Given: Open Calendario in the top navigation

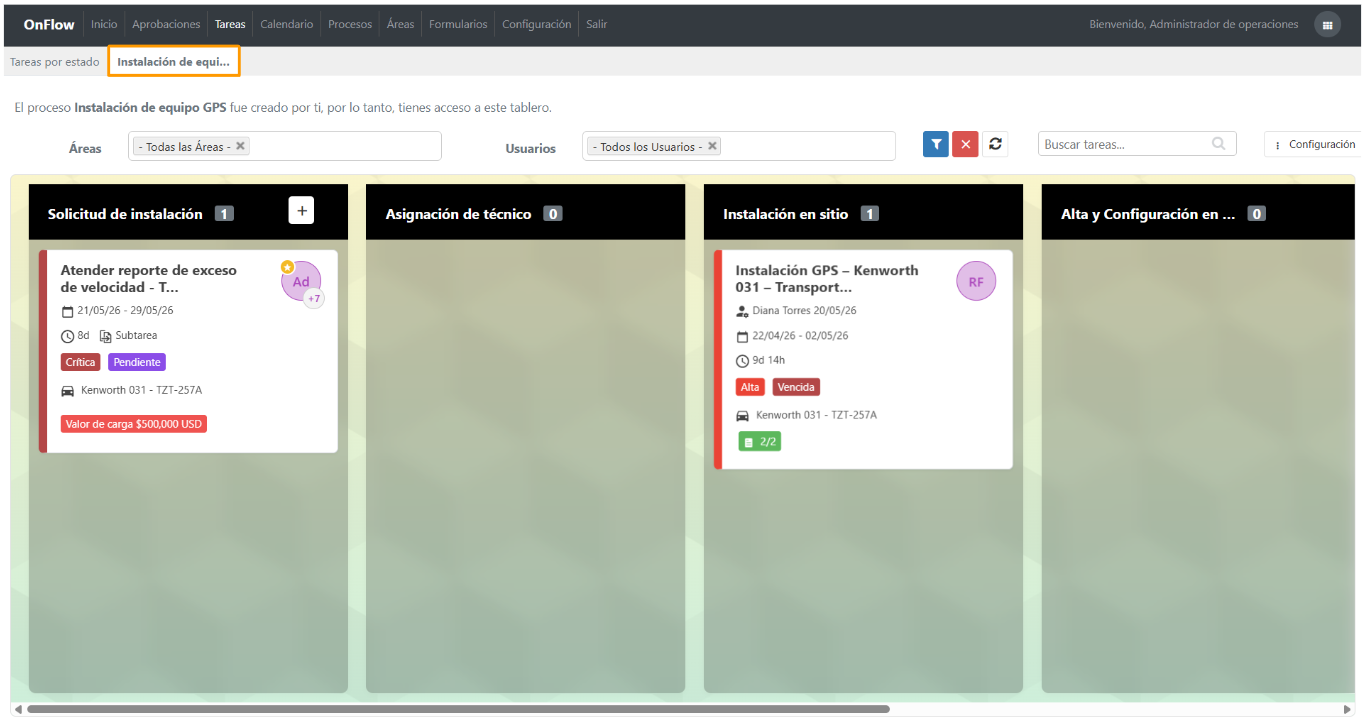Looking at the screenshot, I should pyautogui.click(x=287, y=24).
